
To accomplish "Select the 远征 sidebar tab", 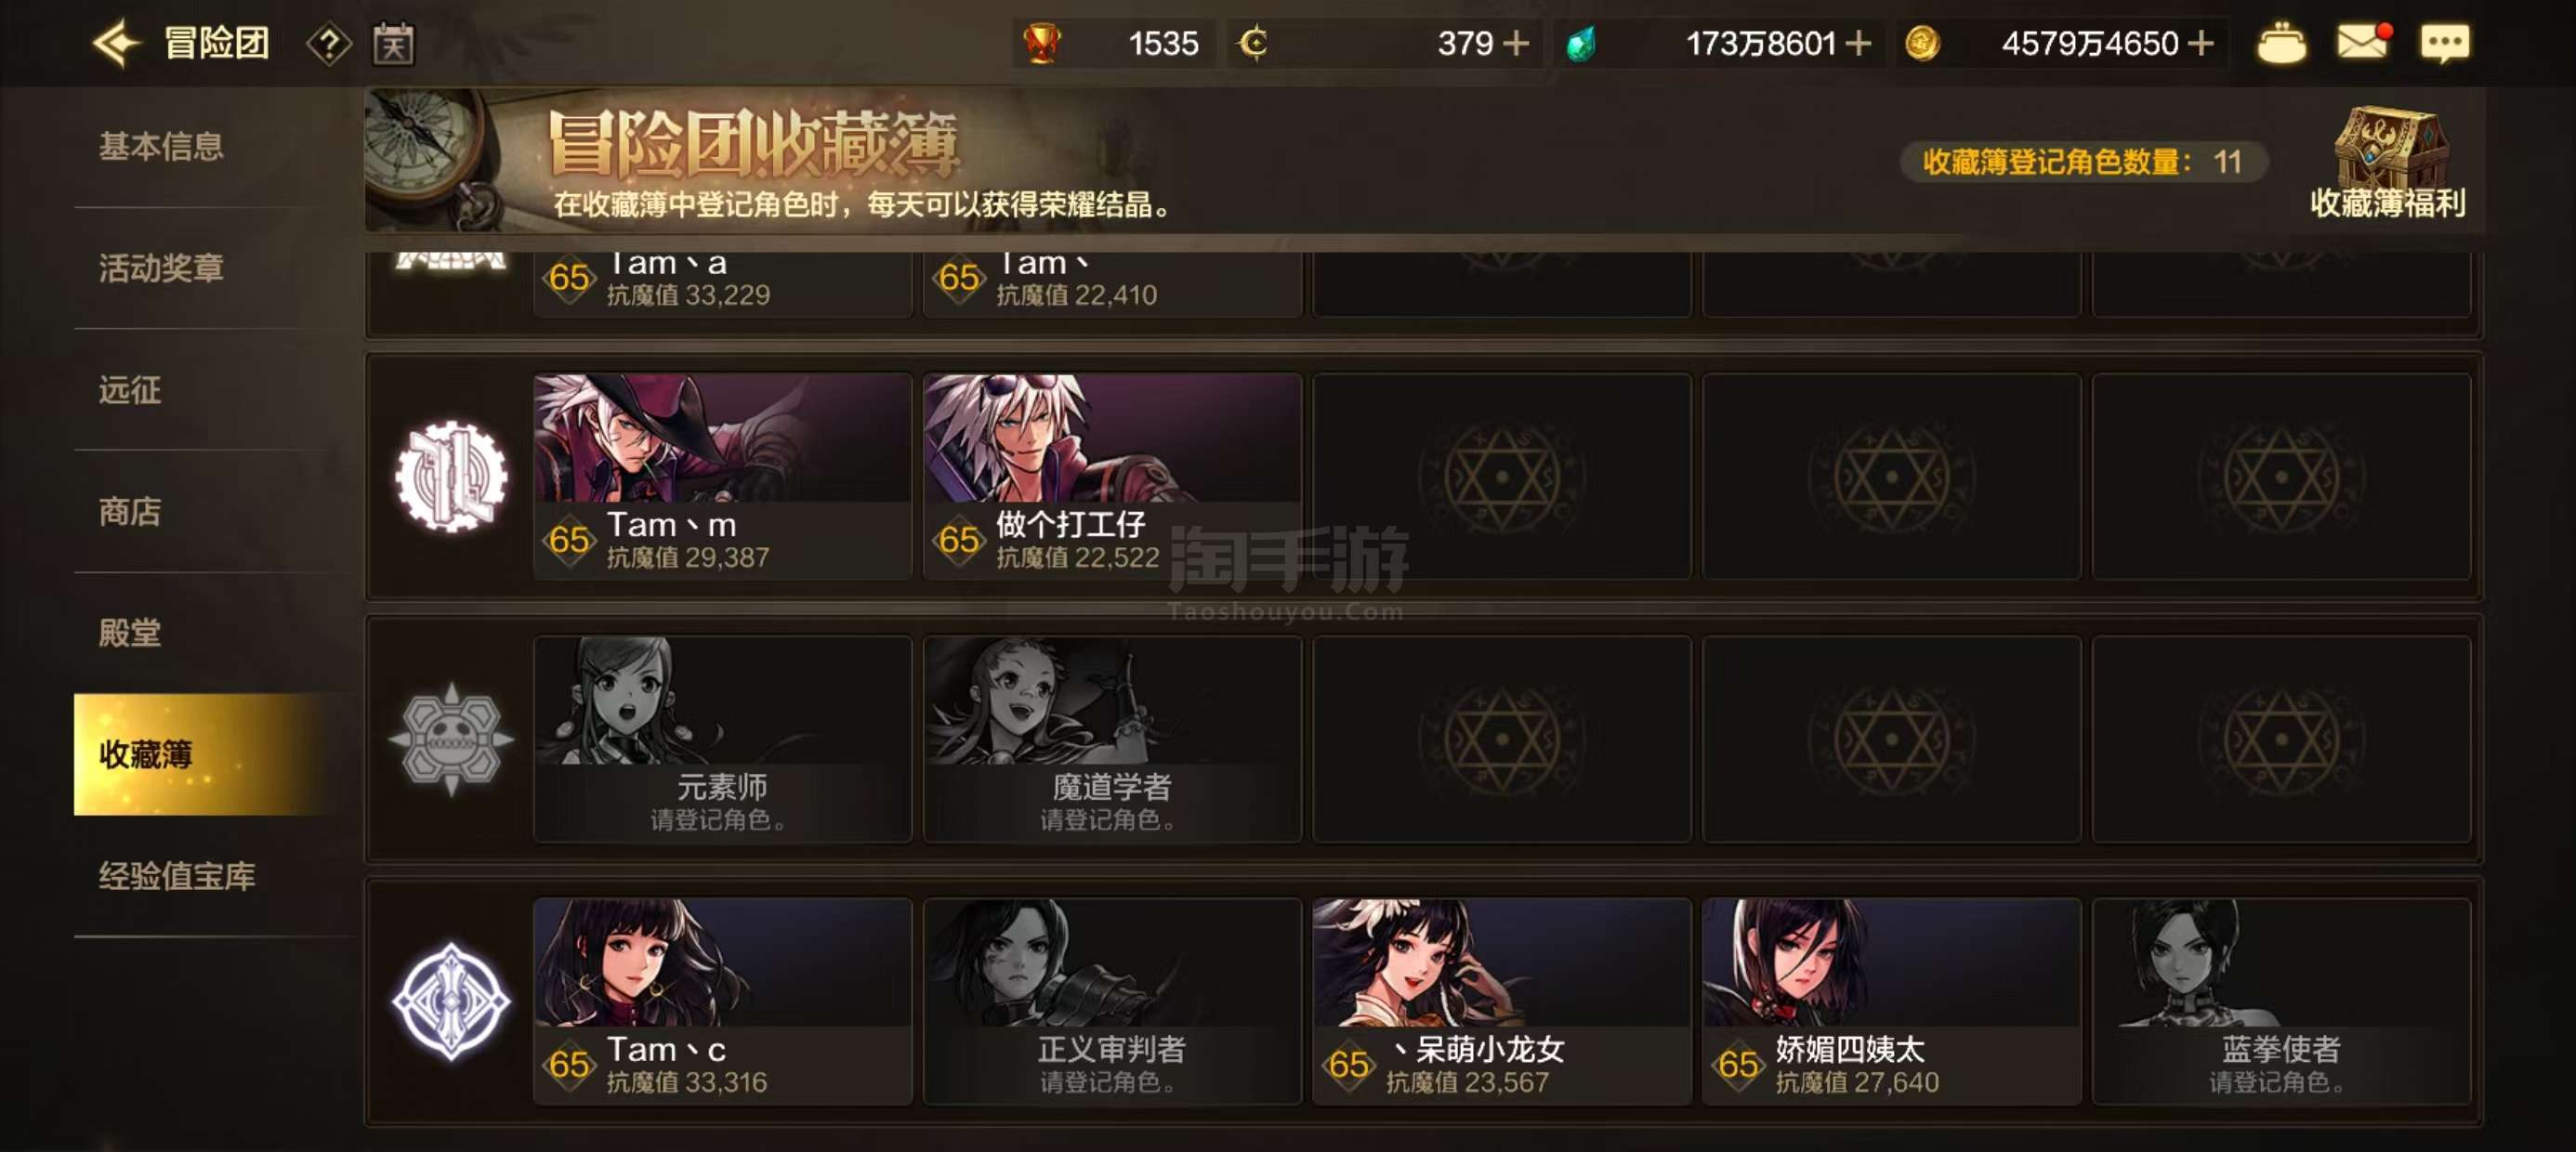I will point(130,390).
